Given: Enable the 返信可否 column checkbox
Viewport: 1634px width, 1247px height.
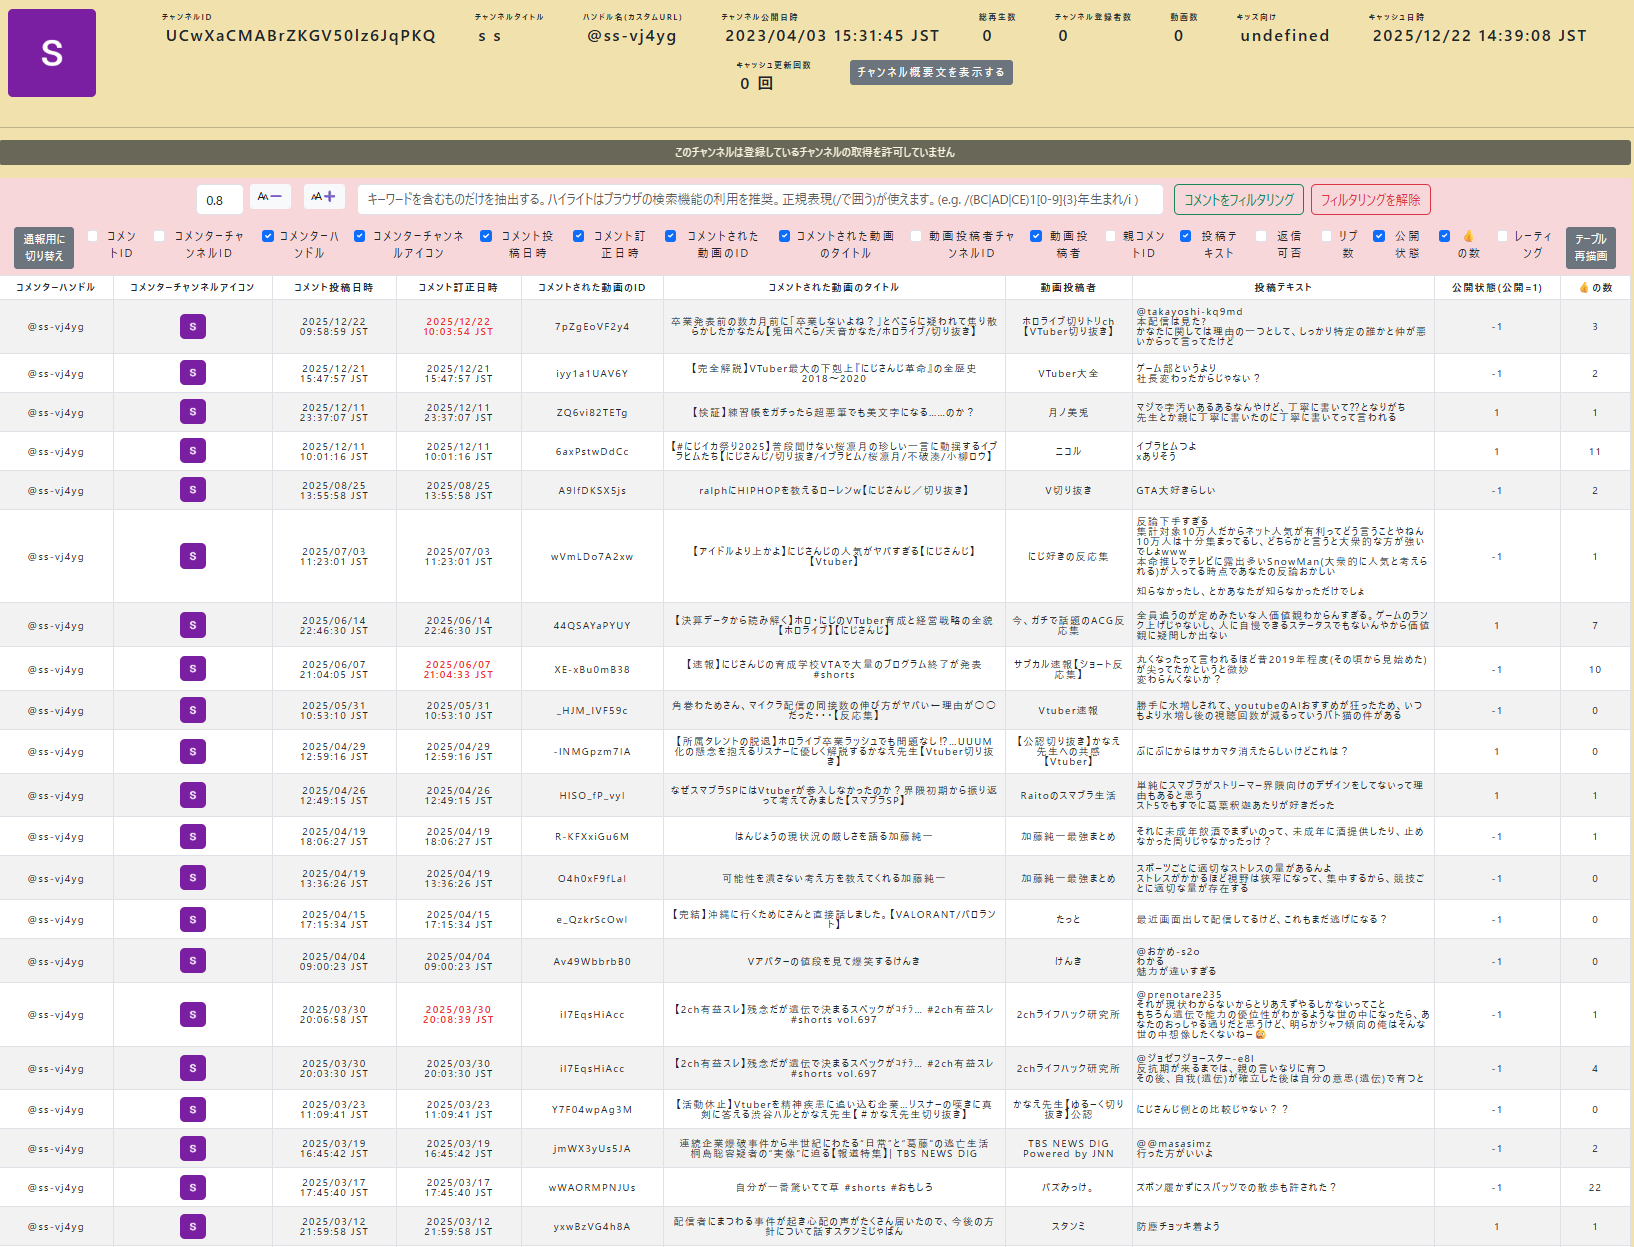Looking at the screenshot, I should (1261, 237).
